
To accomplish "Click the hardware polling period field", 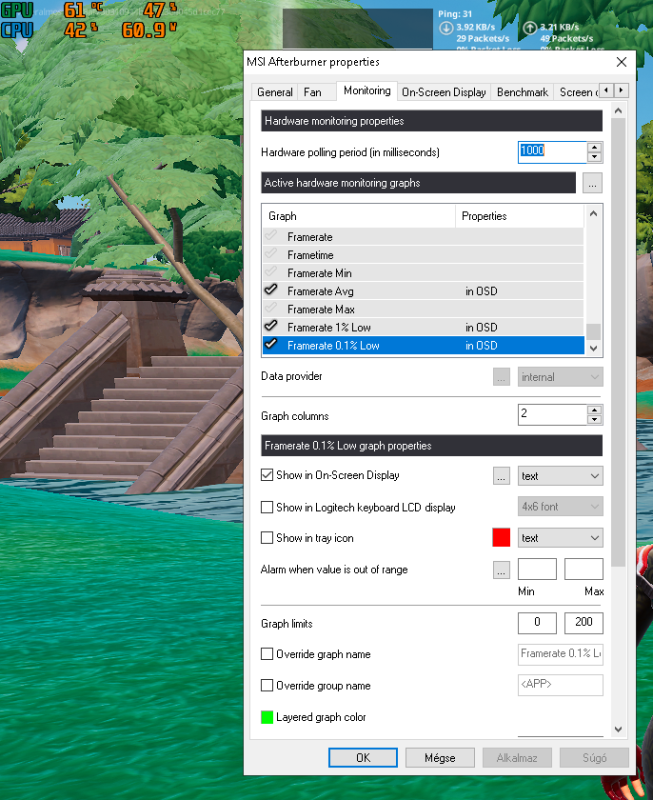I will point(552,152).
